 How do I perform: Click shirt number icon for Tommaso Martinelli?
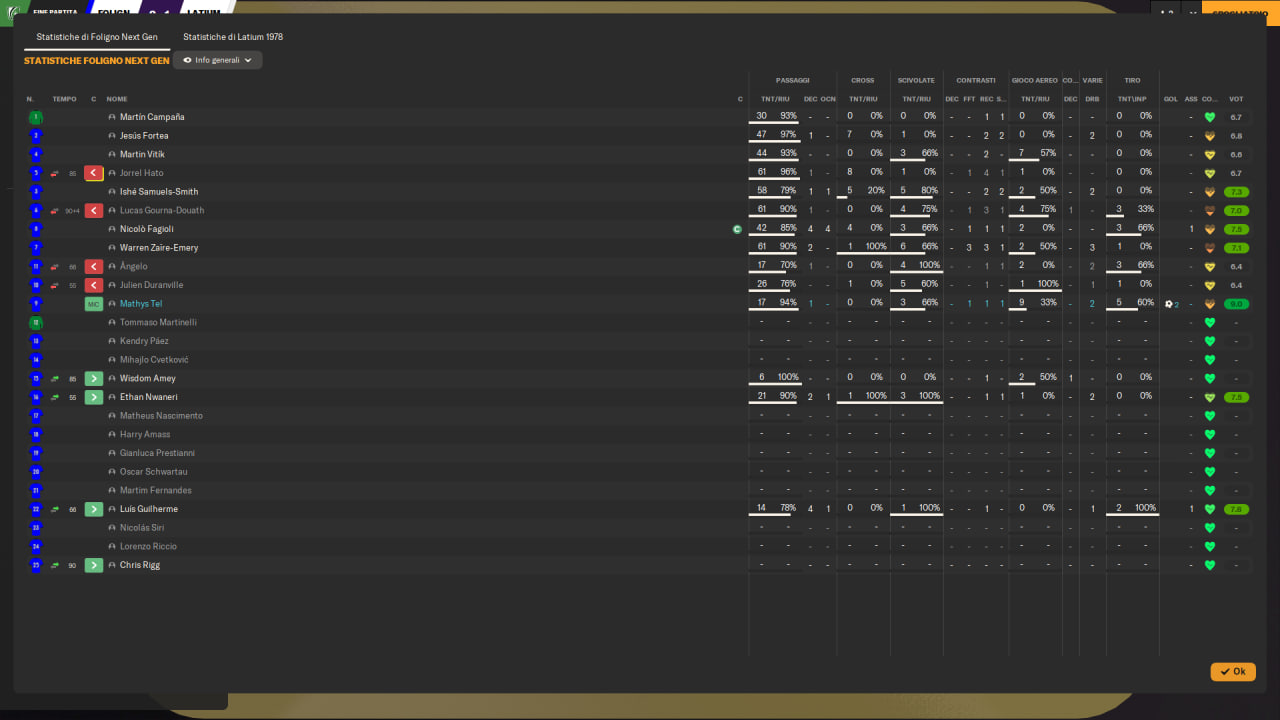pyautogui.click(x=36, y=322)
